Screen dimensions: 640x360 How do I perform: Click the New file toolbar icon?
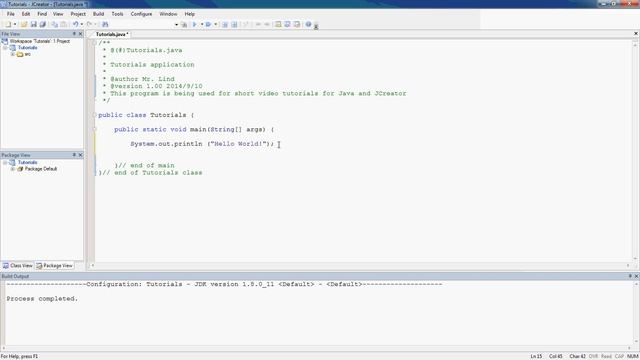click(8, 24)
